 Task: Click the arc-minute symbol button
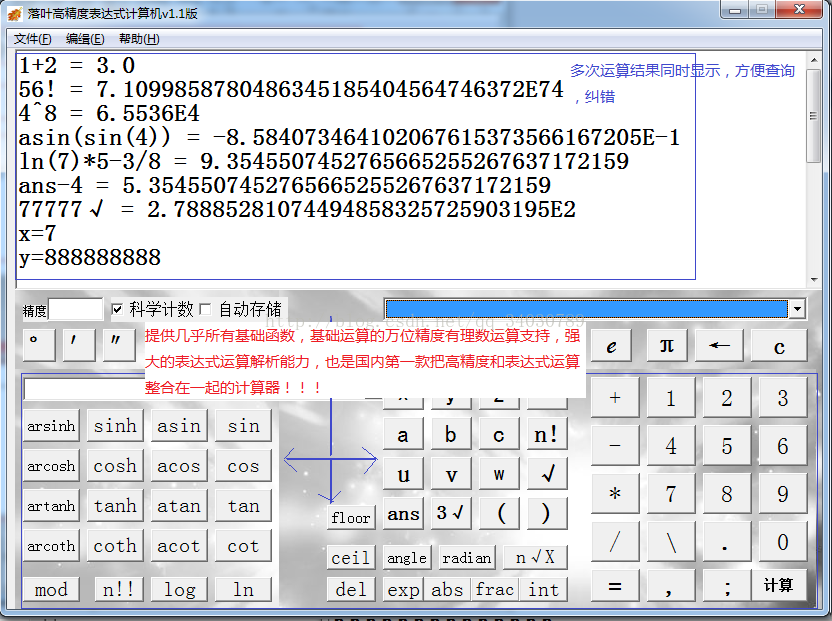click(x=79, y=344)
